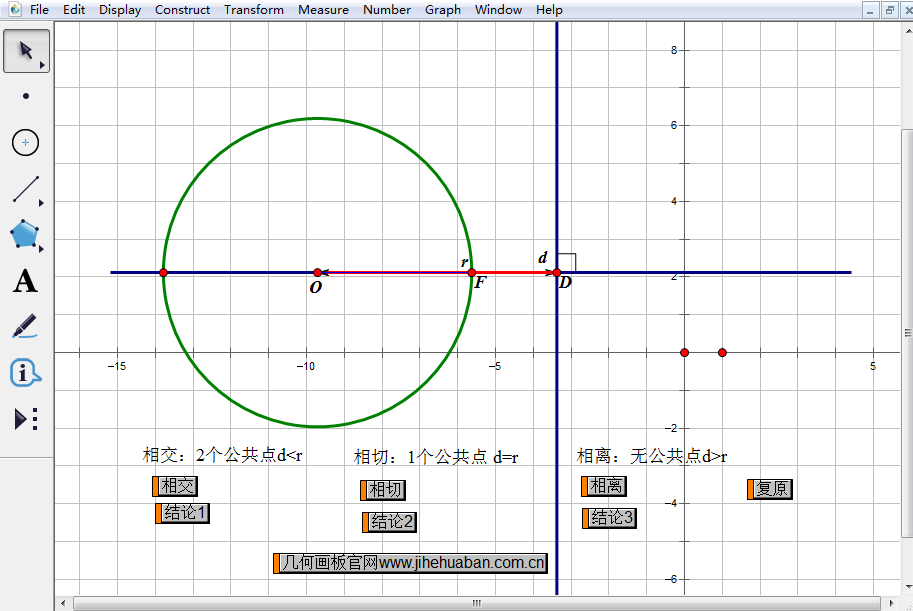Select the Marker drawing tool
Screen dimensions: 913x611
tap(24, 325)
